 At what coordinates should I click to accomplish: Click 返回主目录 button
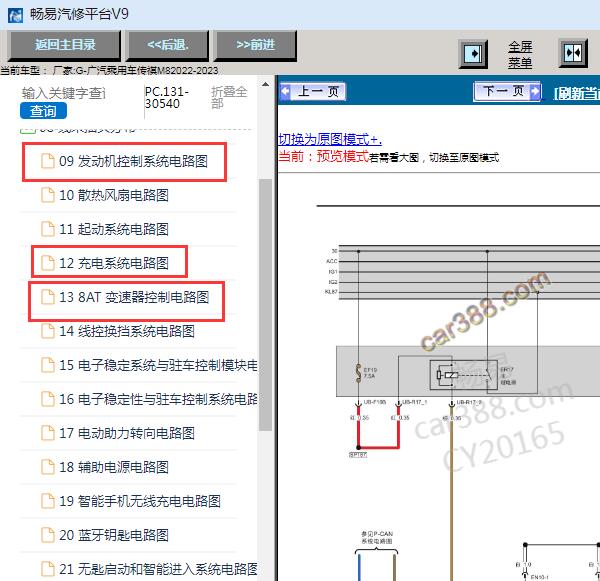click(64, 45)
